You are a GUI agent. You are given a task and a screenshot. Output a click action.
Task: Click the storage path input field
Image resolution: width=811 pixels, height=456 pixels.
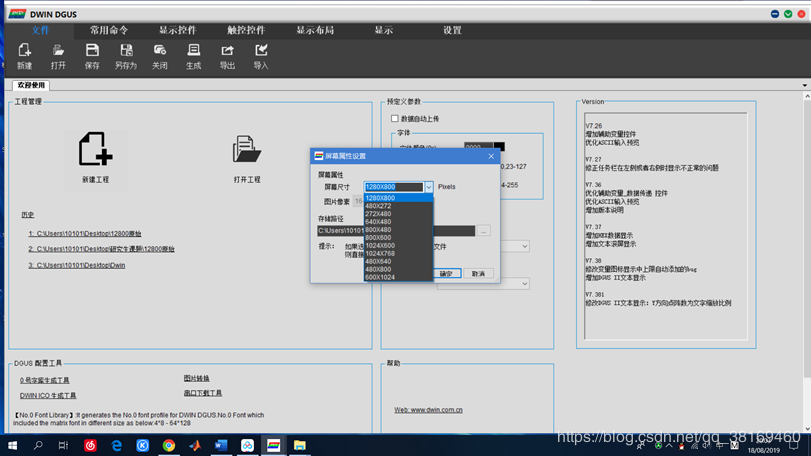click(396, 231)
